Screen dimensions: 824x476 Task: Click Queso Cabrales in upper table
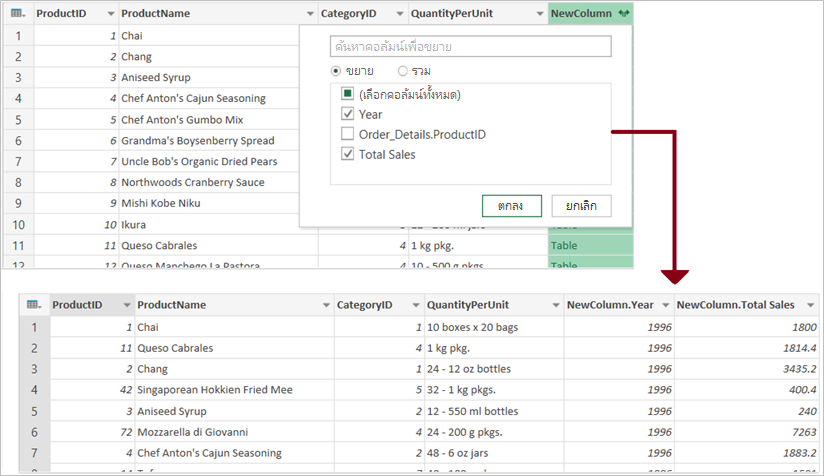(218, 245)
